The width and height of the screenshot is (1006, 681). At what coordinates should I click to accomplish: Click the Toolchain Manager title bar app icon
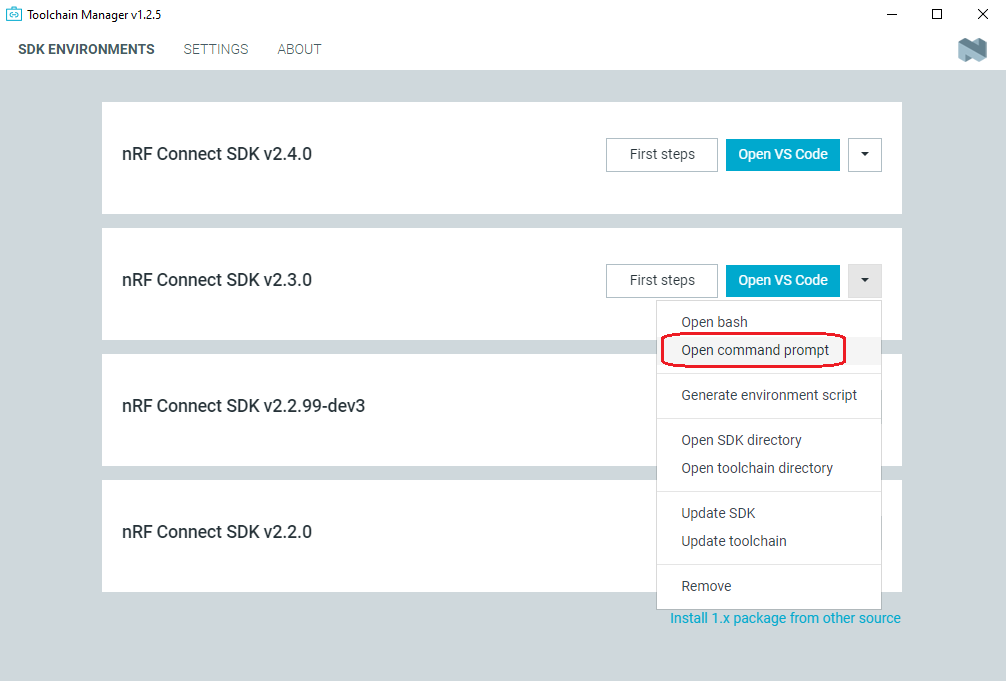pyautogui.click(x=13, y=14)
